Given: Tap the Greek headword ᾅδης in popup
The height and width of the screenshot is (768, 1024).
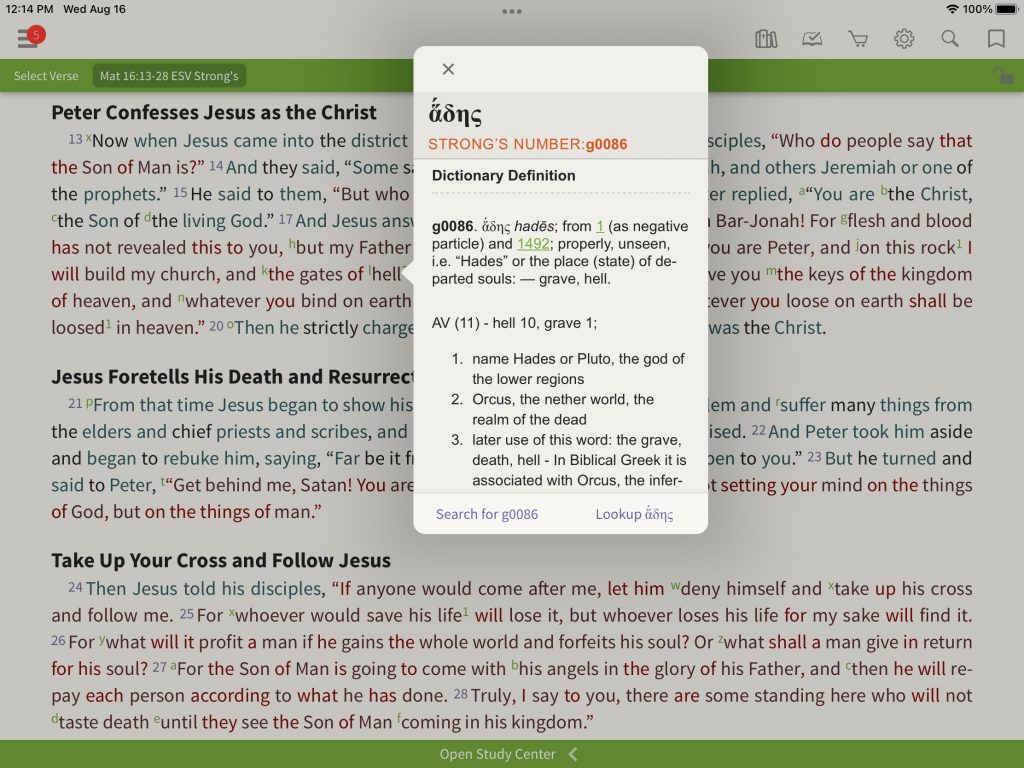Looking at the screenshot, I should click(x=455, y=112).
